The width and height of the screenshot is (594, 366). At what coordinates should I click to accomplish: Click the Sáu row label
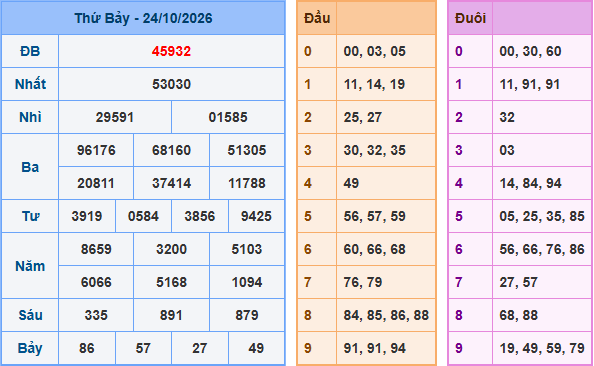pos(30,315)
